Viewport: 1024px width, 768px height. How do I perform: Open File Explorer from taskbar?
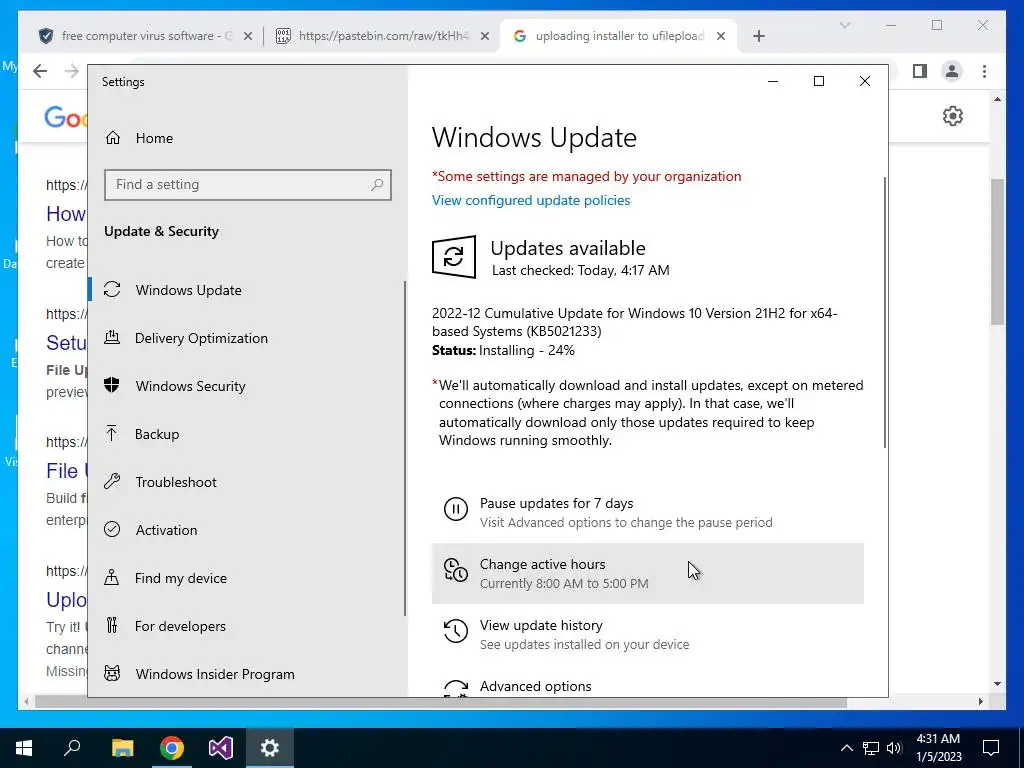coord(122,748)
